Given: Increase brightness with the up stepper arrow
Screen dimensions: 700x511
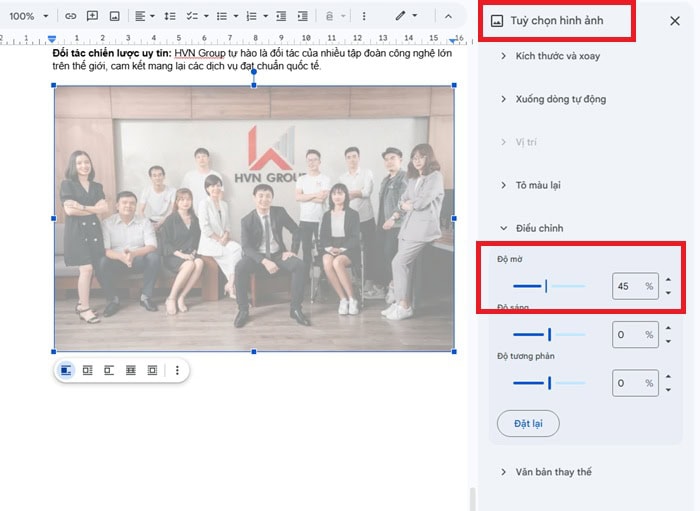Looking at the screenshot, I should pos(668,328).
